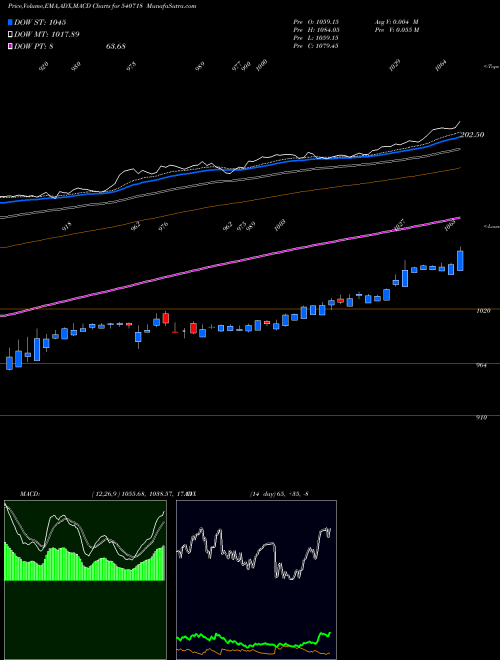
Task: Open the MACD histogram panel
Action: click(x=85, y=580)
